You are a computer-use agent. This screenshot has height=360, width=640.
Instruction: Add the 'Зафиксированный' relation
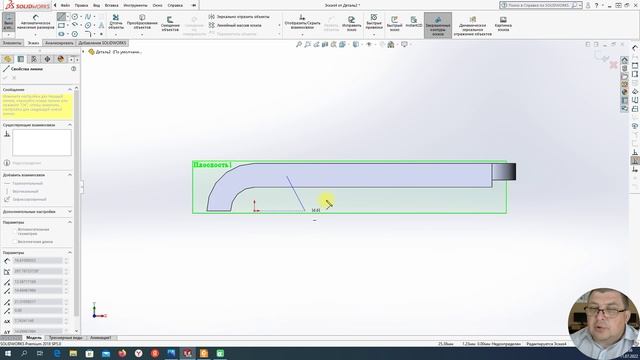pos(25,199)
